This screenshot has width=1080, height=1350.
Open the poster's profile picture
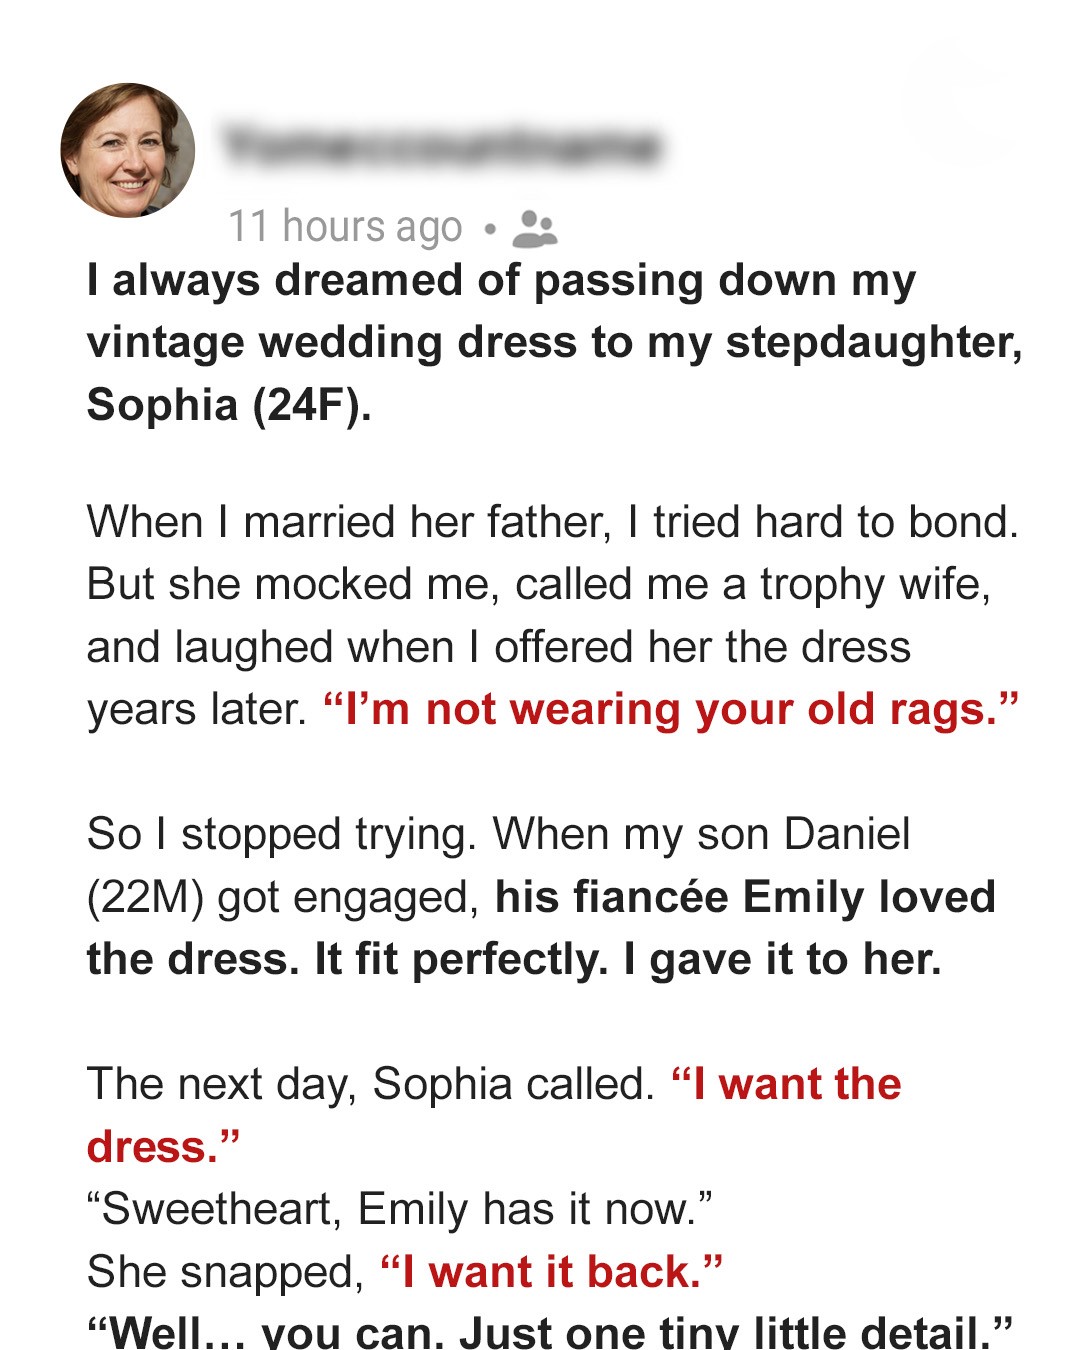click(128, 150)
